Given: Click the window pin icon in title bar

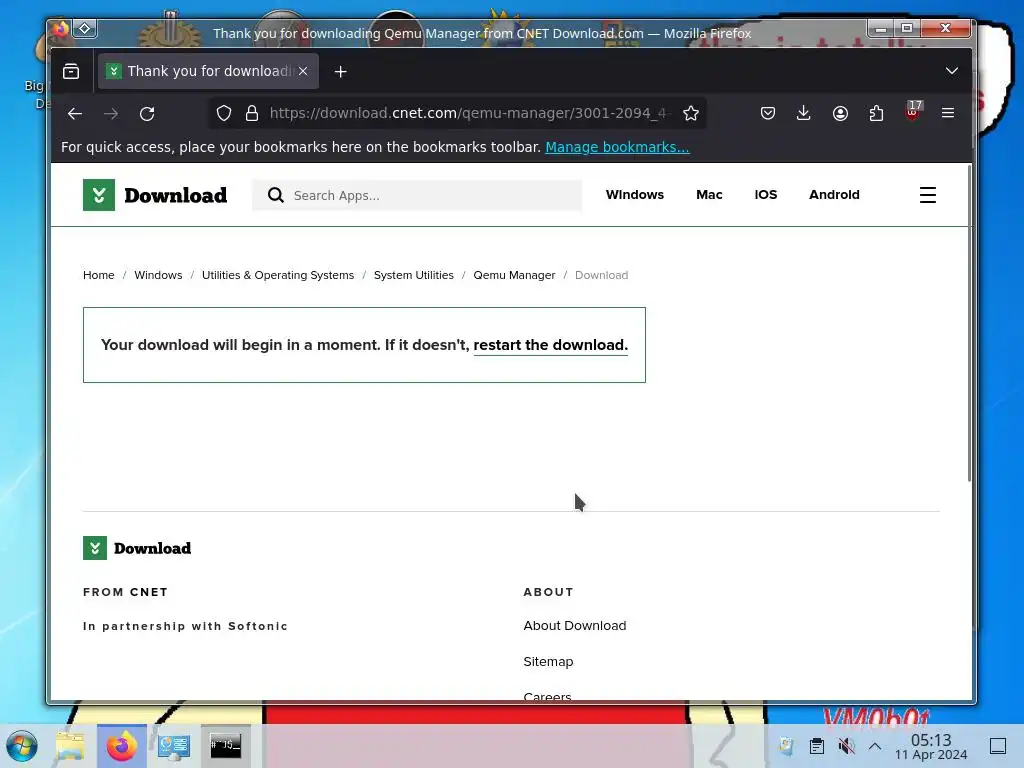Looking at the screenshot, I should coord(85,28).
